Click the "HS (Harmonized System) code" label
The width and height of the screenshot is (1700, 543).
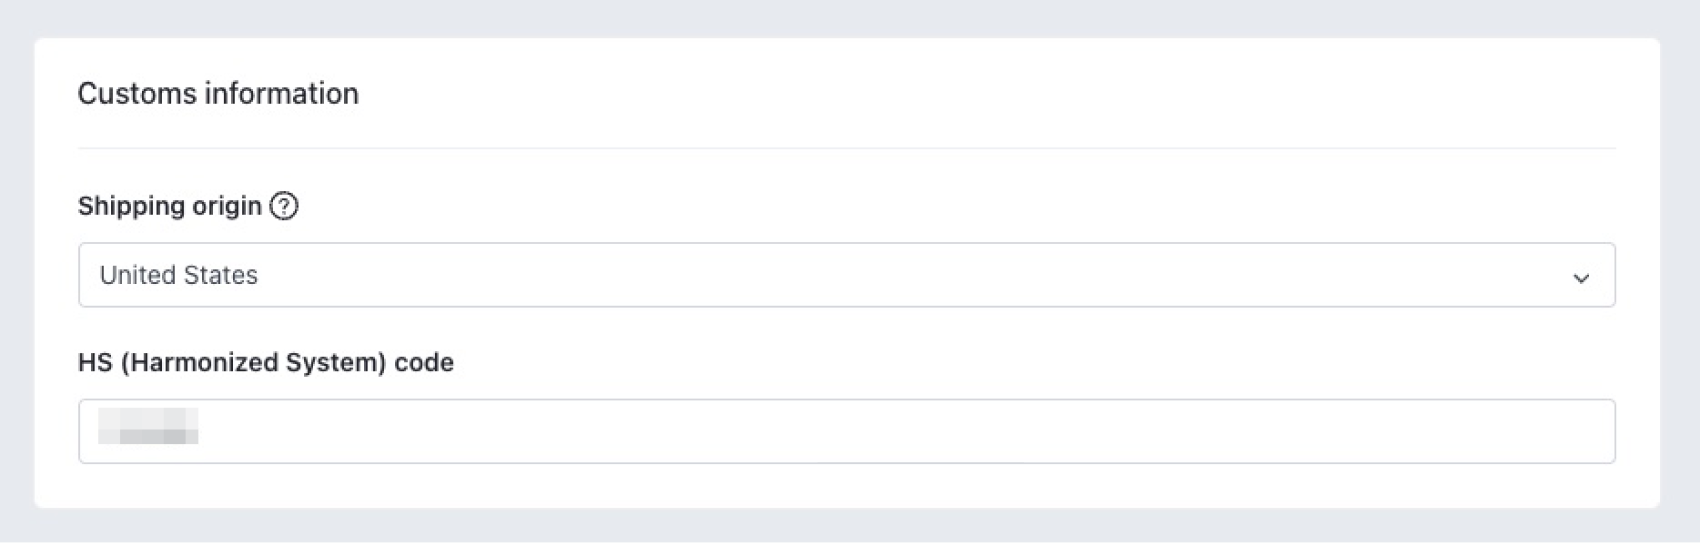click(x=265, y=362)
